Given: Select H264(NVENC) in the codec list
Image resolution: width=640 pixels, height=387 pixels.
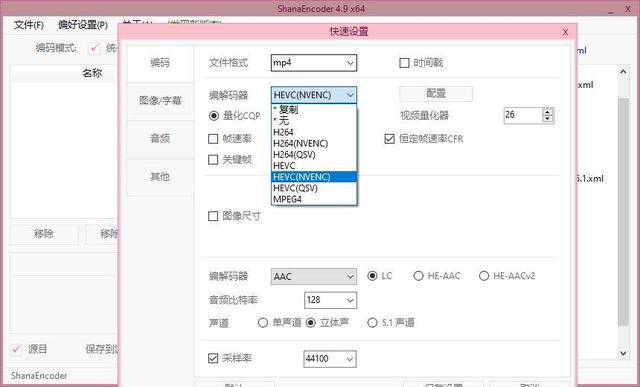Looking at the screenshot, I should pos(313,143).
